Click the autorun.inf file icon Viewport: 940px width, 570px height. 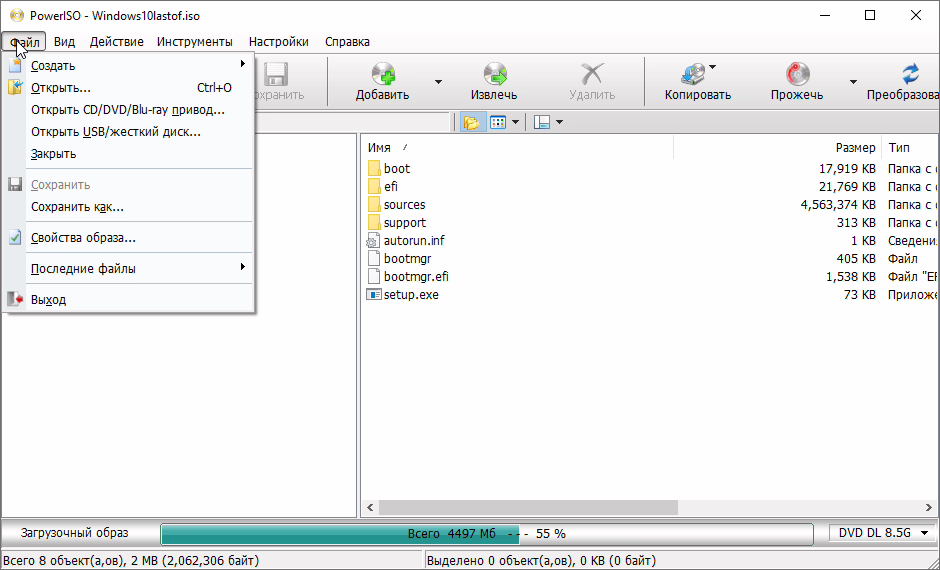pos(374,241)
